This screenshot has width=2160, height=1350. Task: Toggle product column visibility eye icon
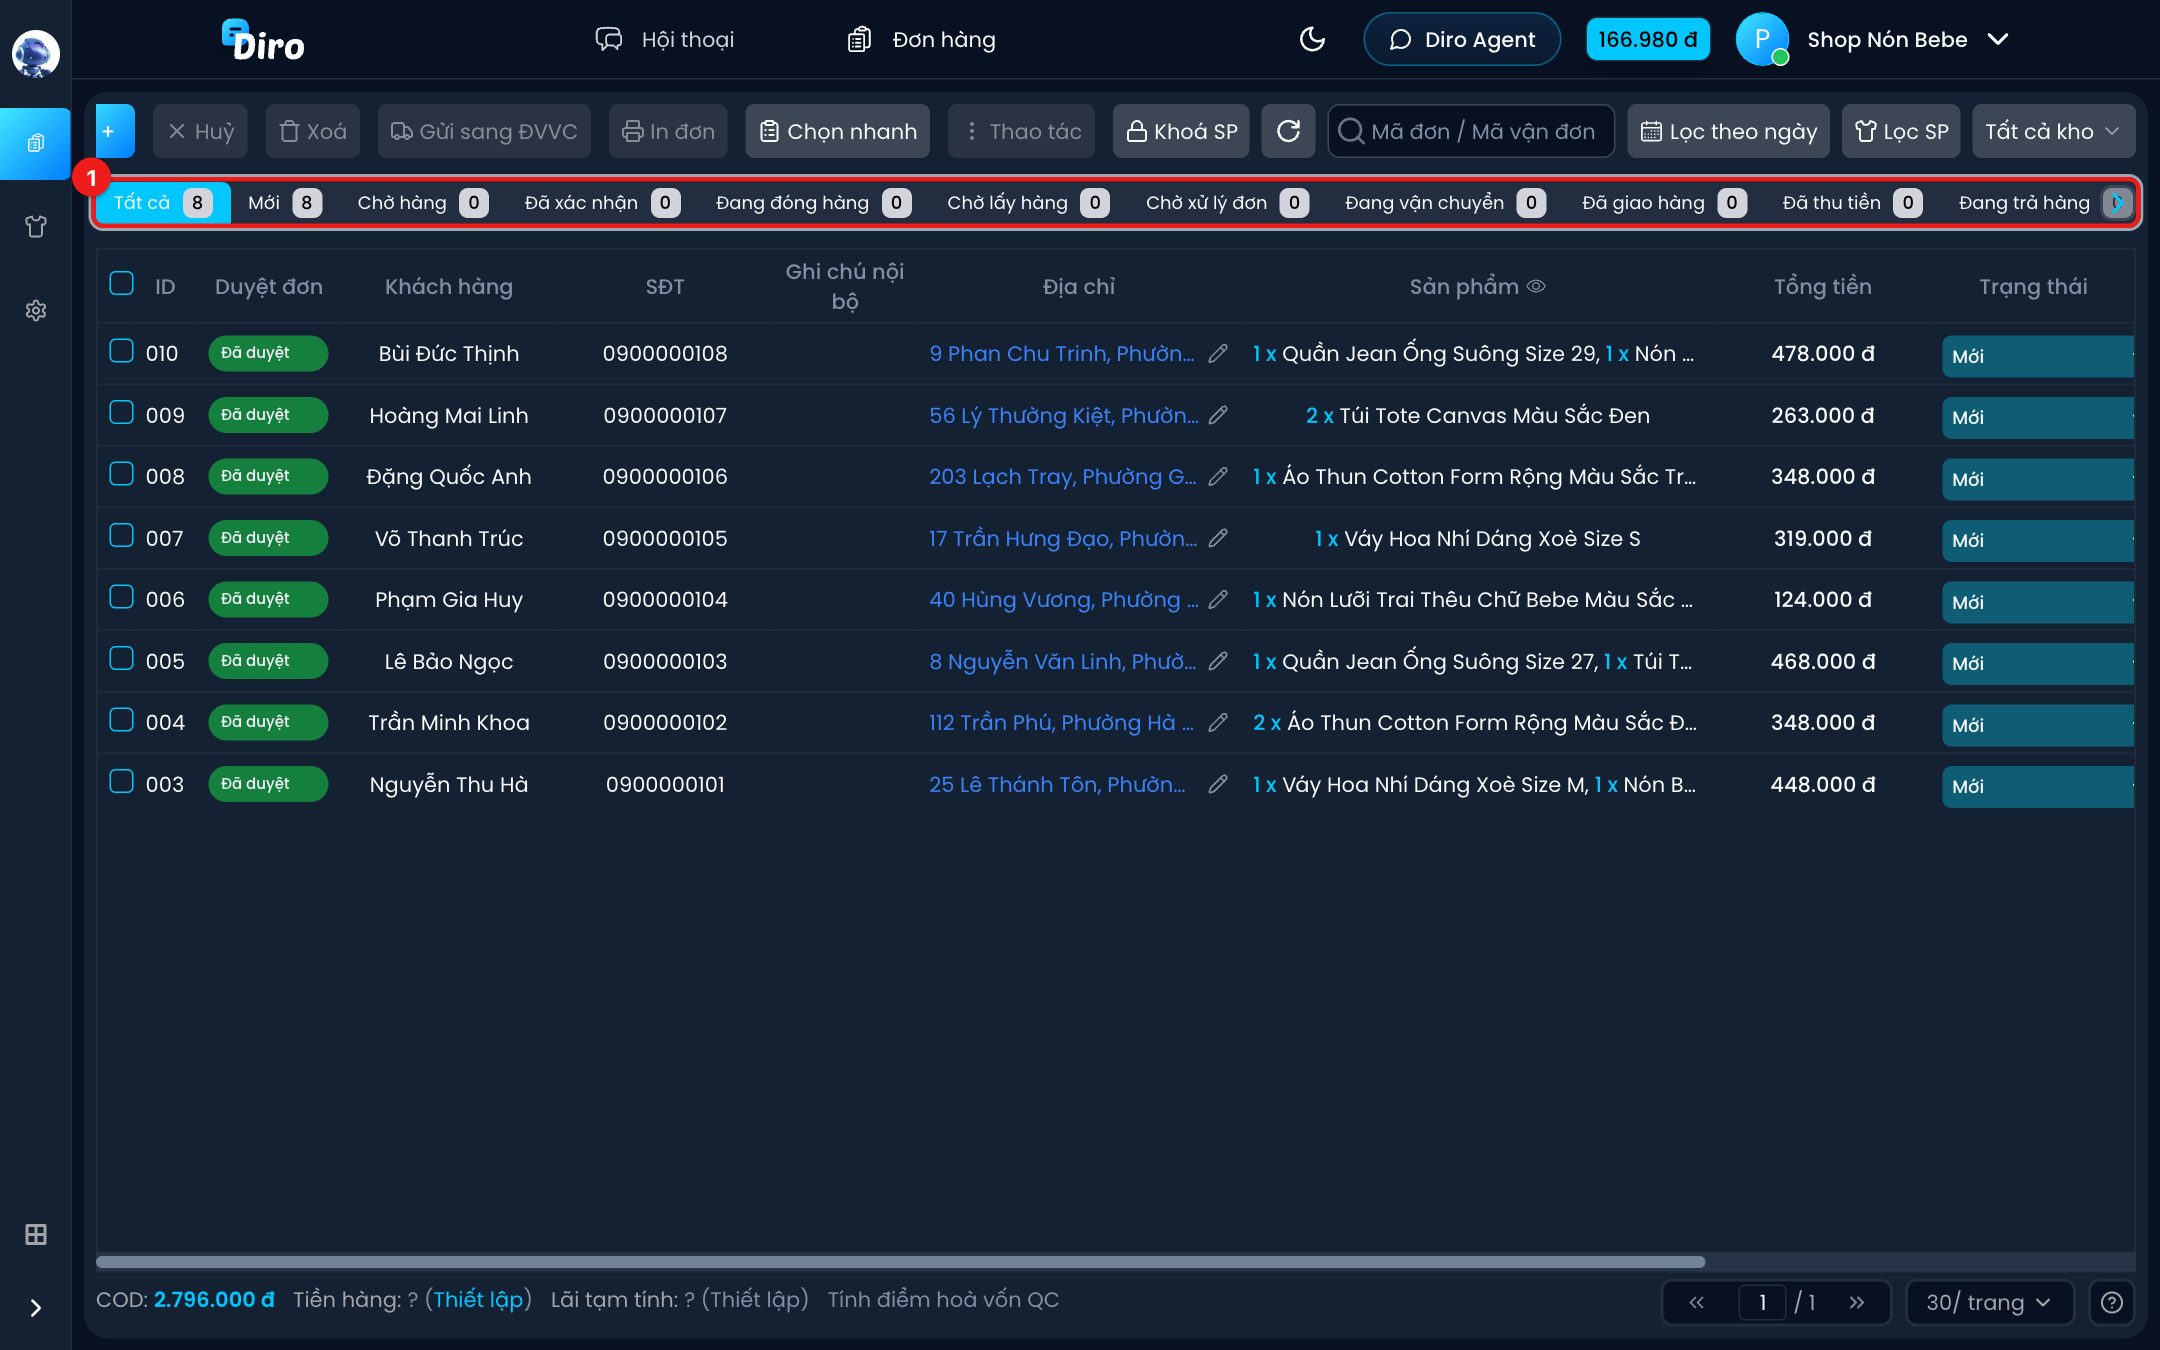coord(1536,286)
